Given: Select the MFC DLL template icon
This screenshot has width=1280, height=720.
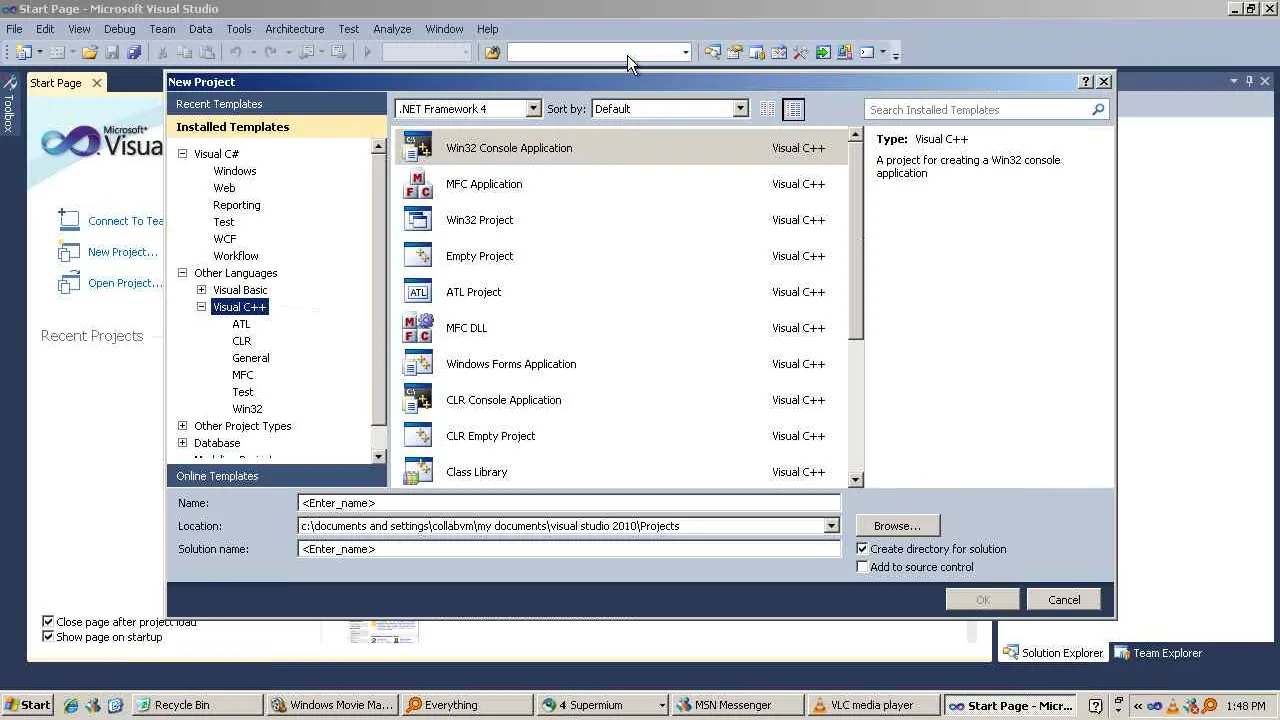Looking at the screenshot, I should (x=417, y=328).
